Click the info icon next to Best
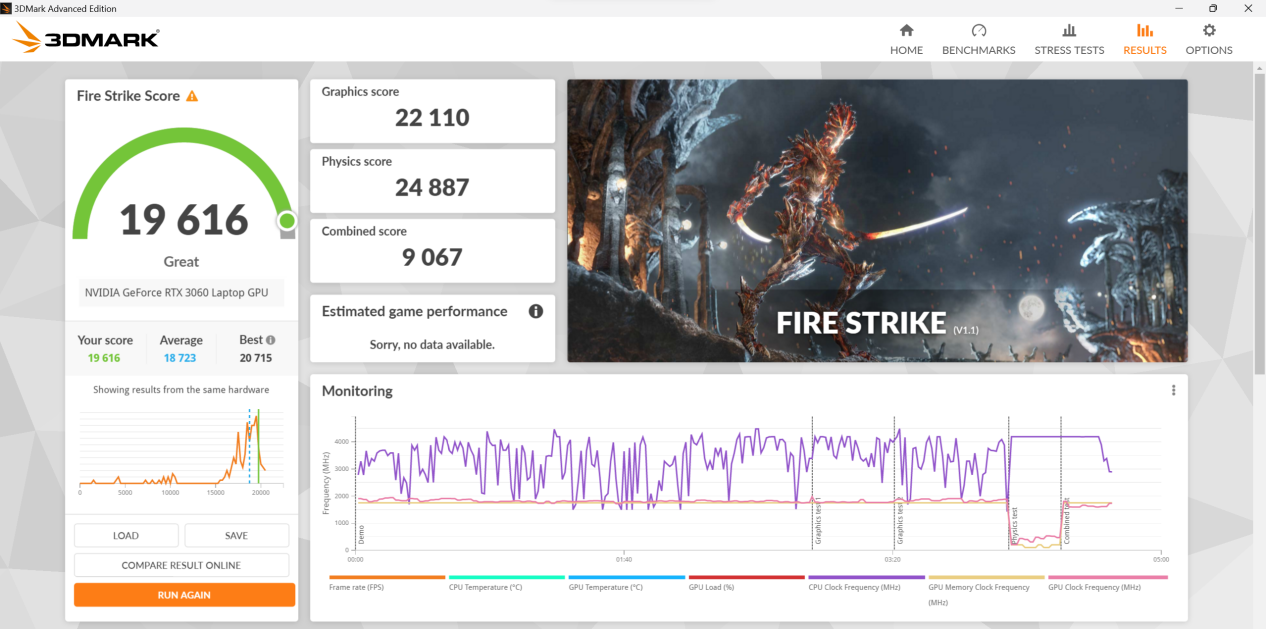 point(270,340)
